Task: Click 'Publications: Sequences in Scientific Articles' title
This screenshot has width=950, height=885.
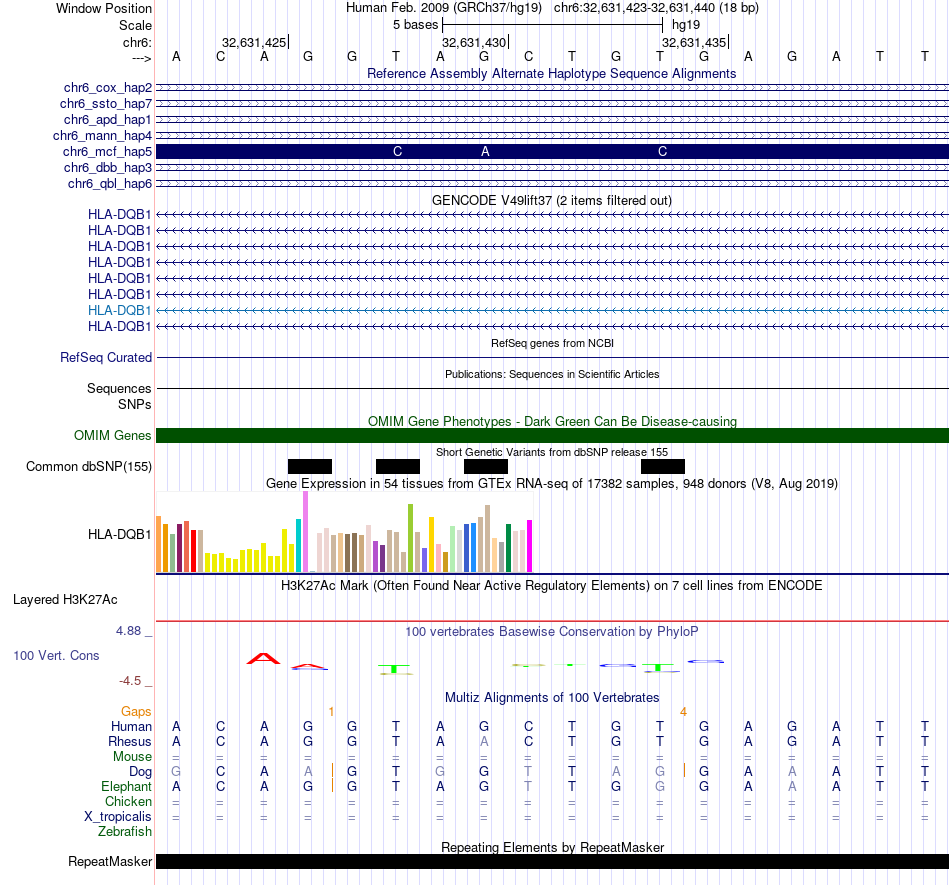Action: point(552,374)
